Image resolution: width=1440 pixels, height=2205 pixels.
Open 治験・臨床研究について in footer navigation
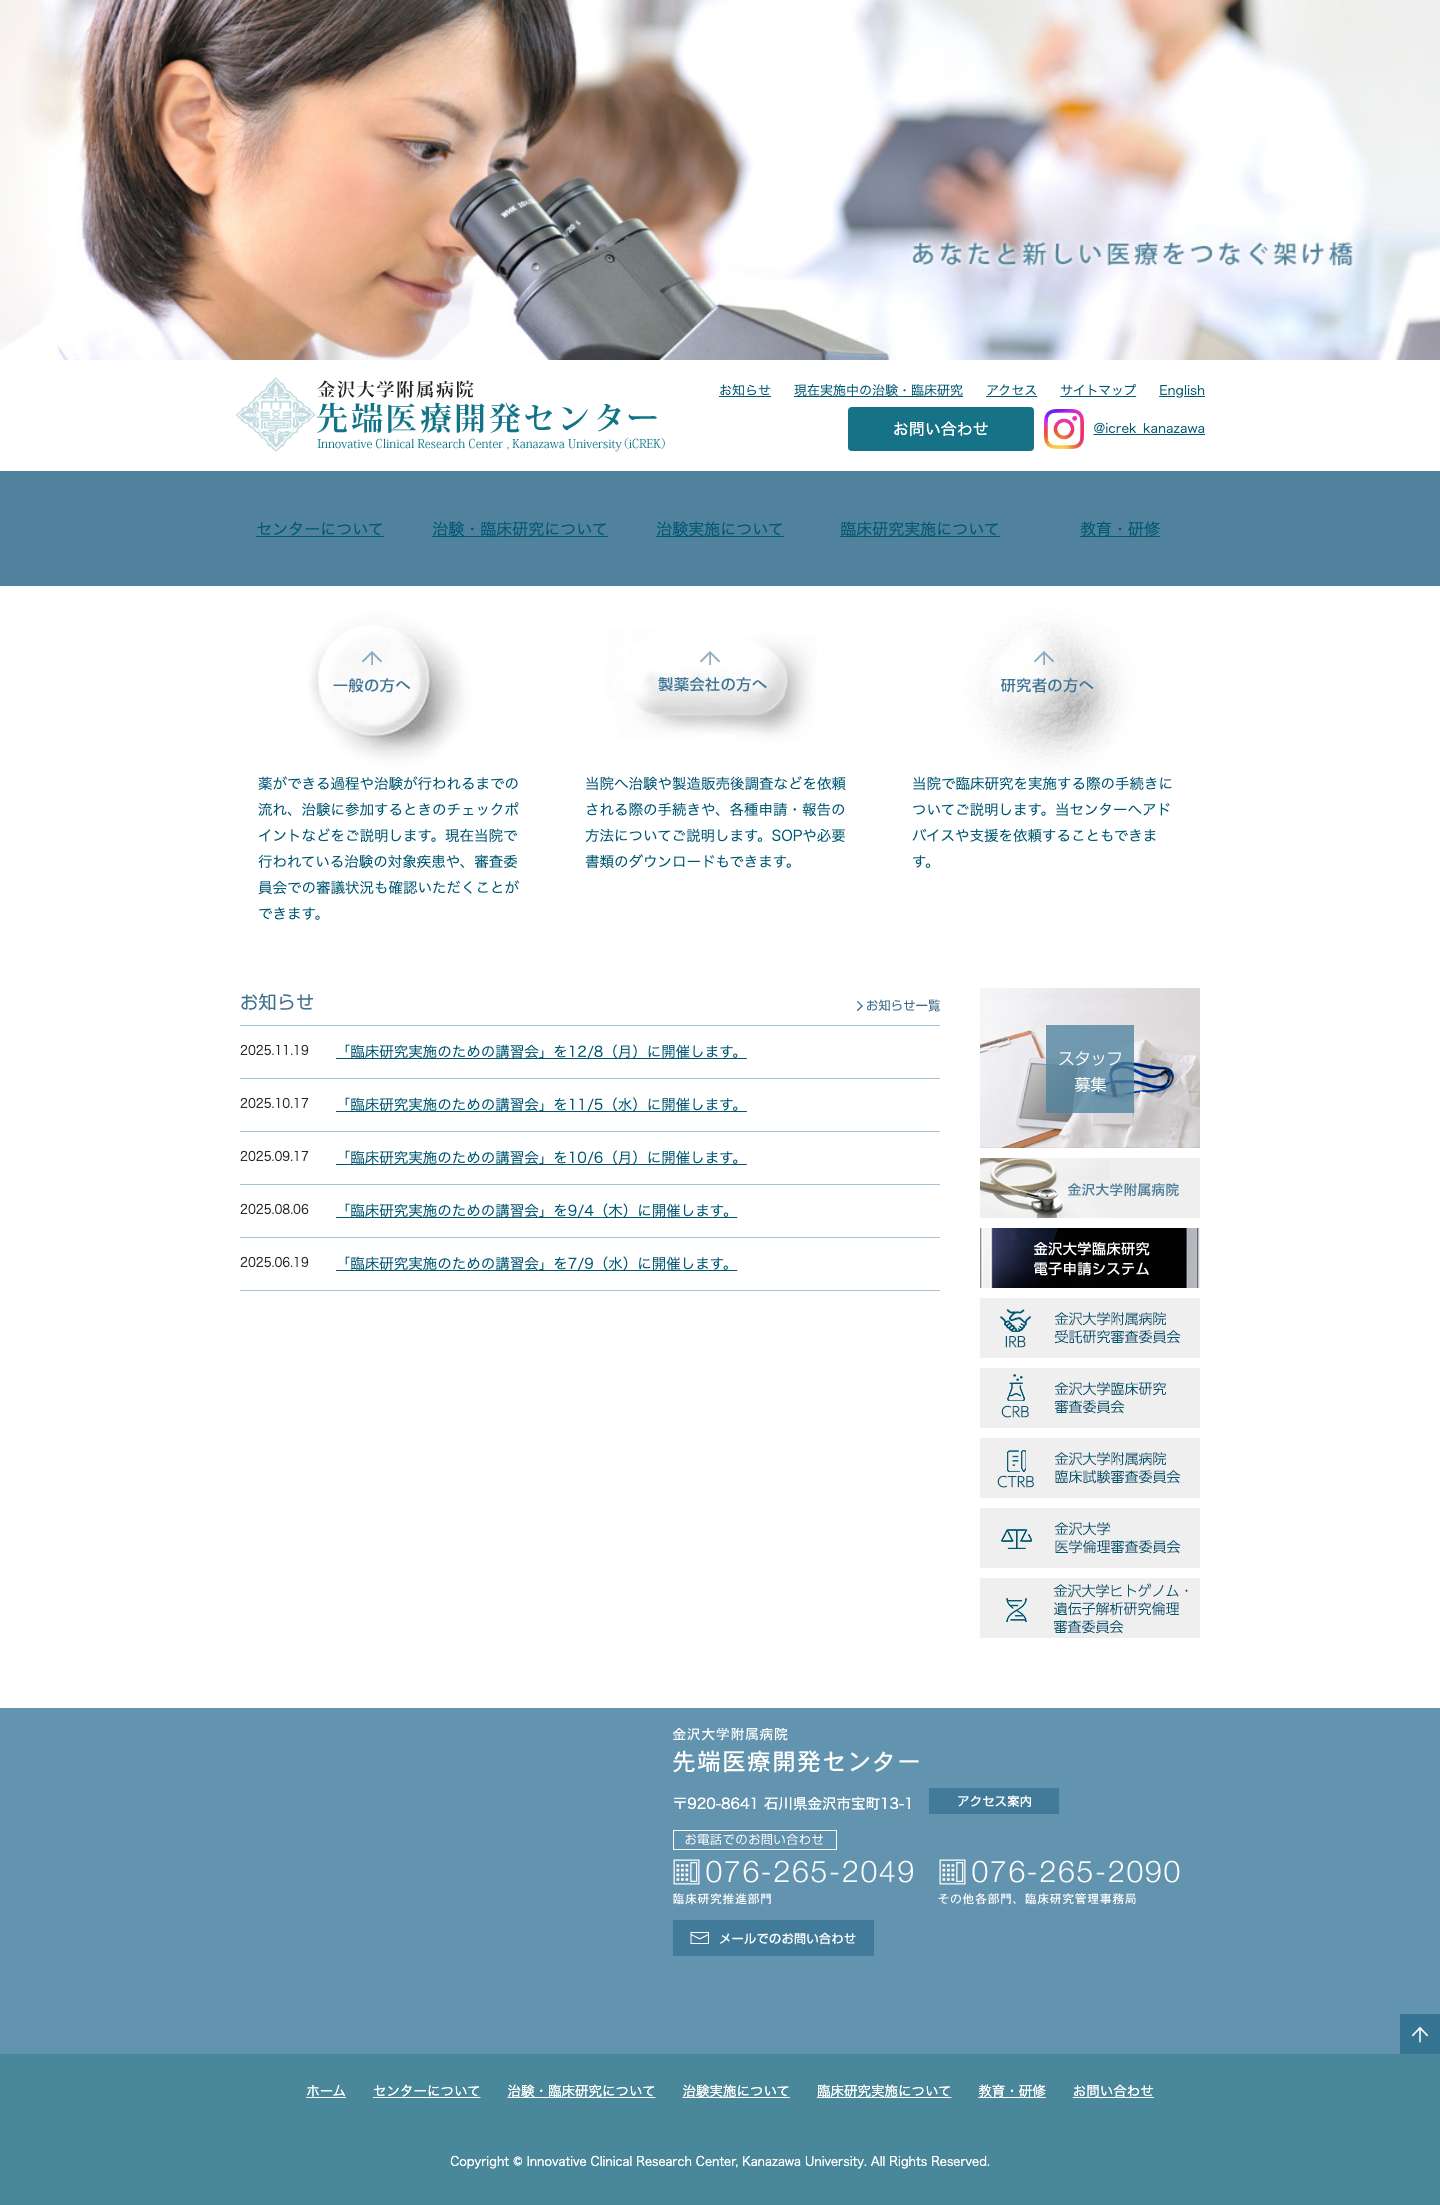[581, 2091]
